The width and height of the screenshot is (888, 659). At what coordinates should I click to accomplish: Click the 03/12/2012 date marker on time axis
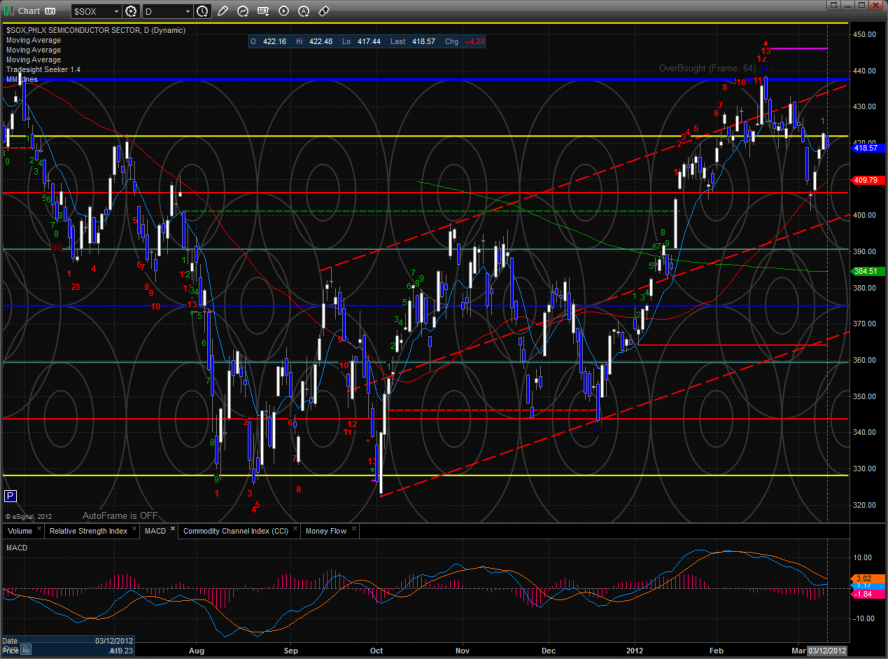point(827,651)
